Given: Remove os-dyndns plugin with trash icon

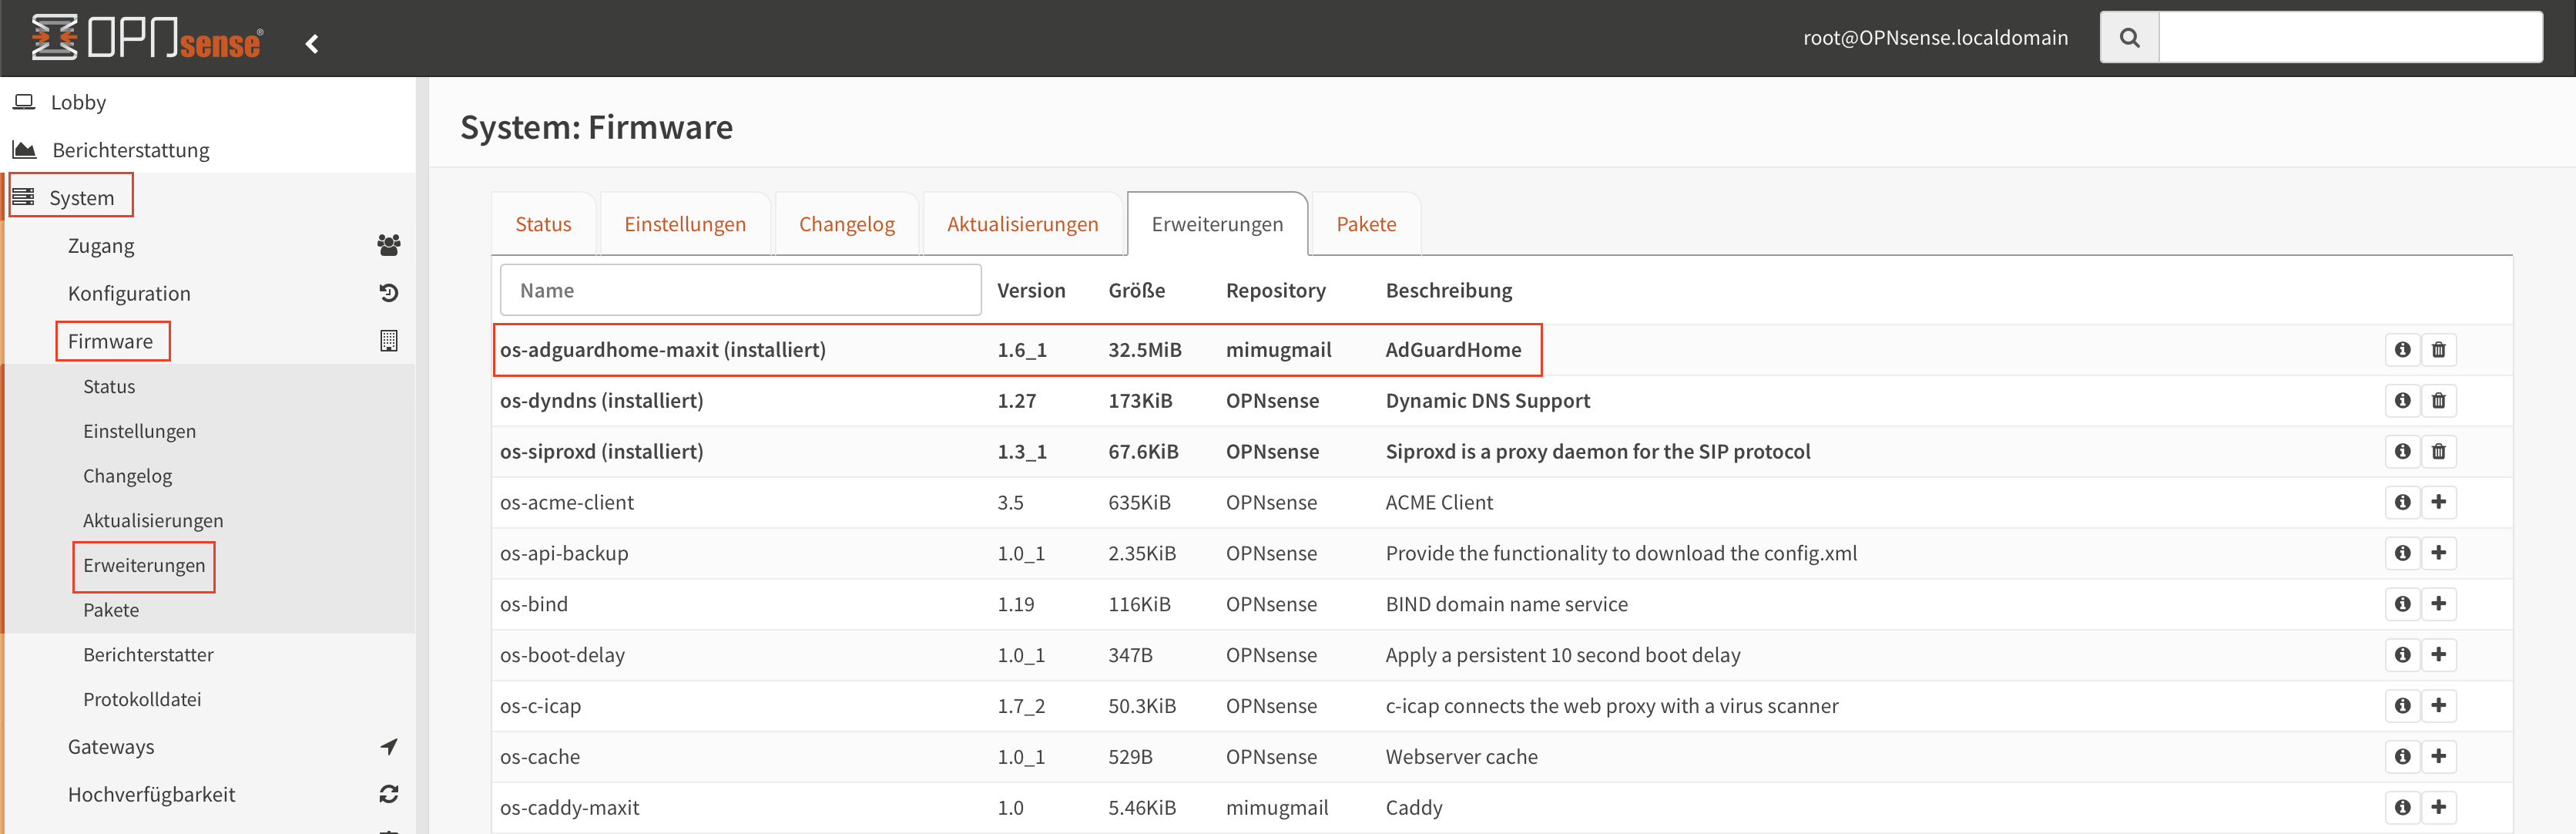Looking at the screenshot, I should click(2438, 401).
